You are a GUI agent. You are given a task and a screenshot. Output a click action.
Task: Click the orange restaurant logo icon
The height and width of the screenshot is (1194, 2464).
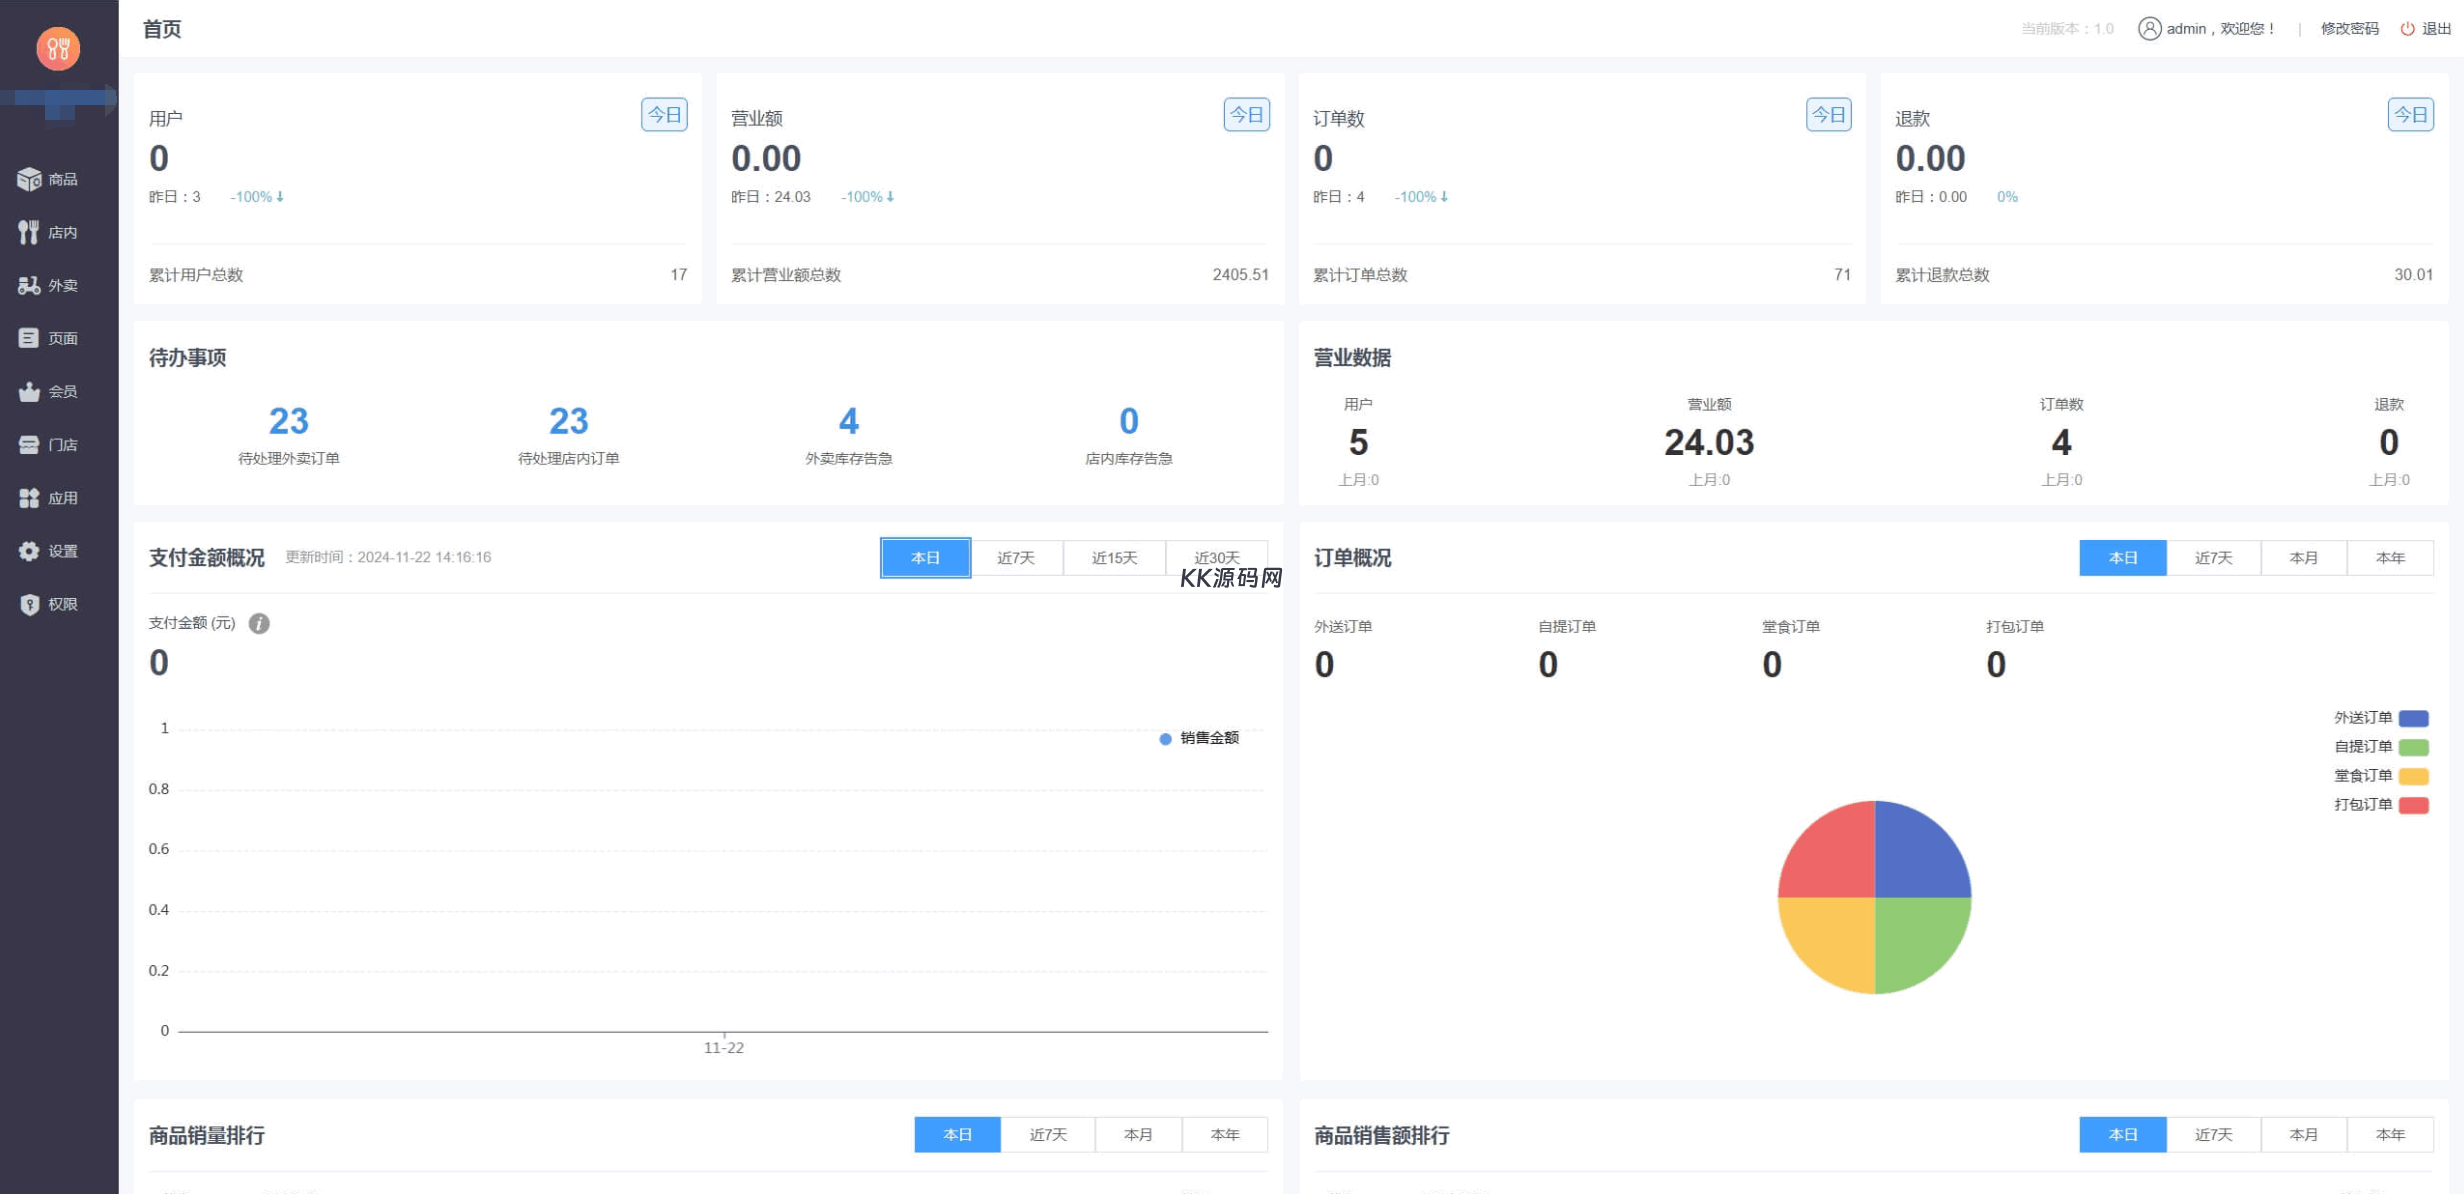click(58, 48)
